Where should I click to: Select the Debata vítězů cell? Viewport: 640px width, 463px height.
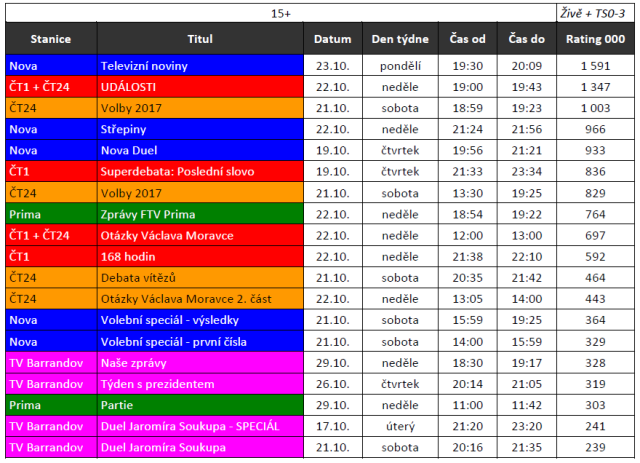click(200, 278)
